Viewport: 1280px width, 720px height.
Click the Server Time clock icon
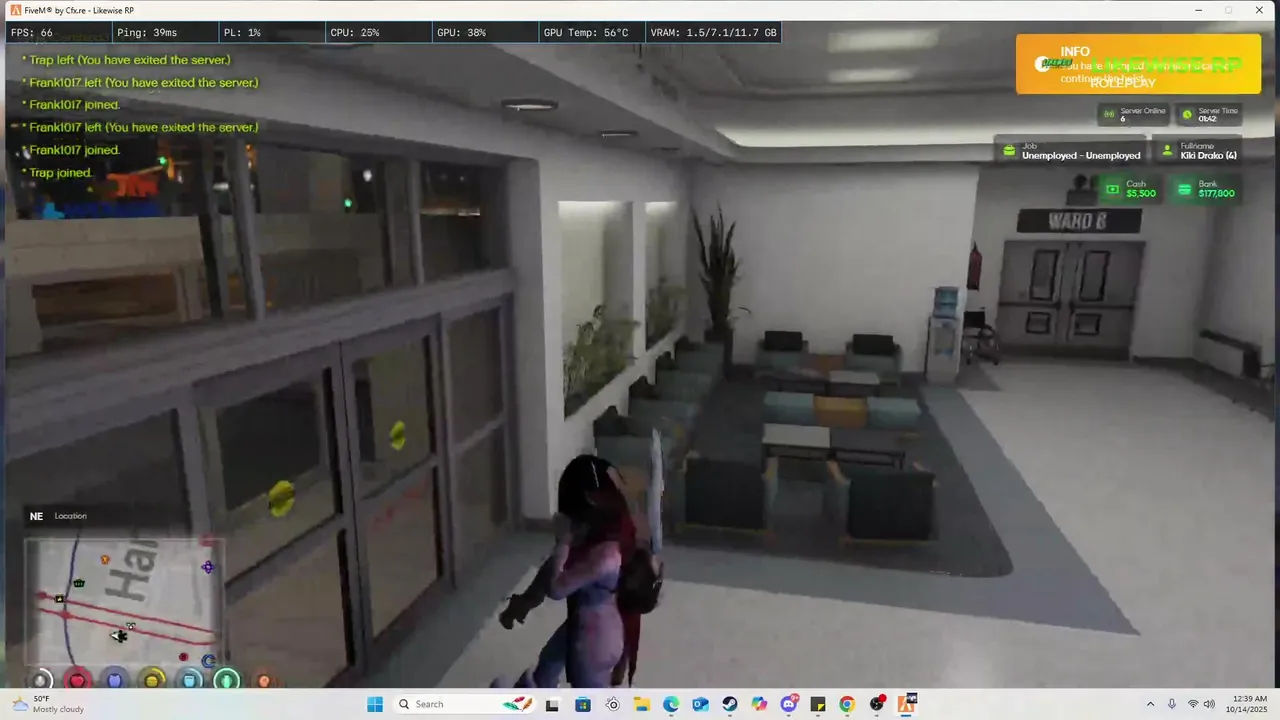(x=1187, y=115)
